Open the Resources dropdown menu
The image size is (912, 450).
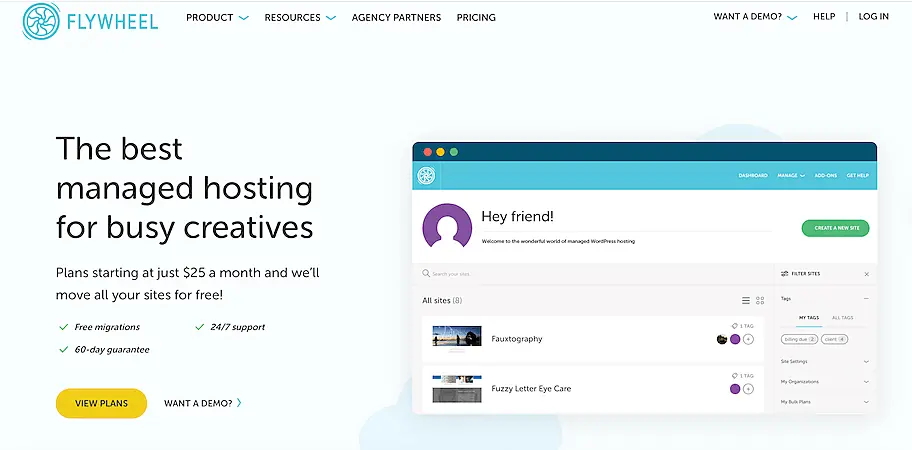coord(300,17)
